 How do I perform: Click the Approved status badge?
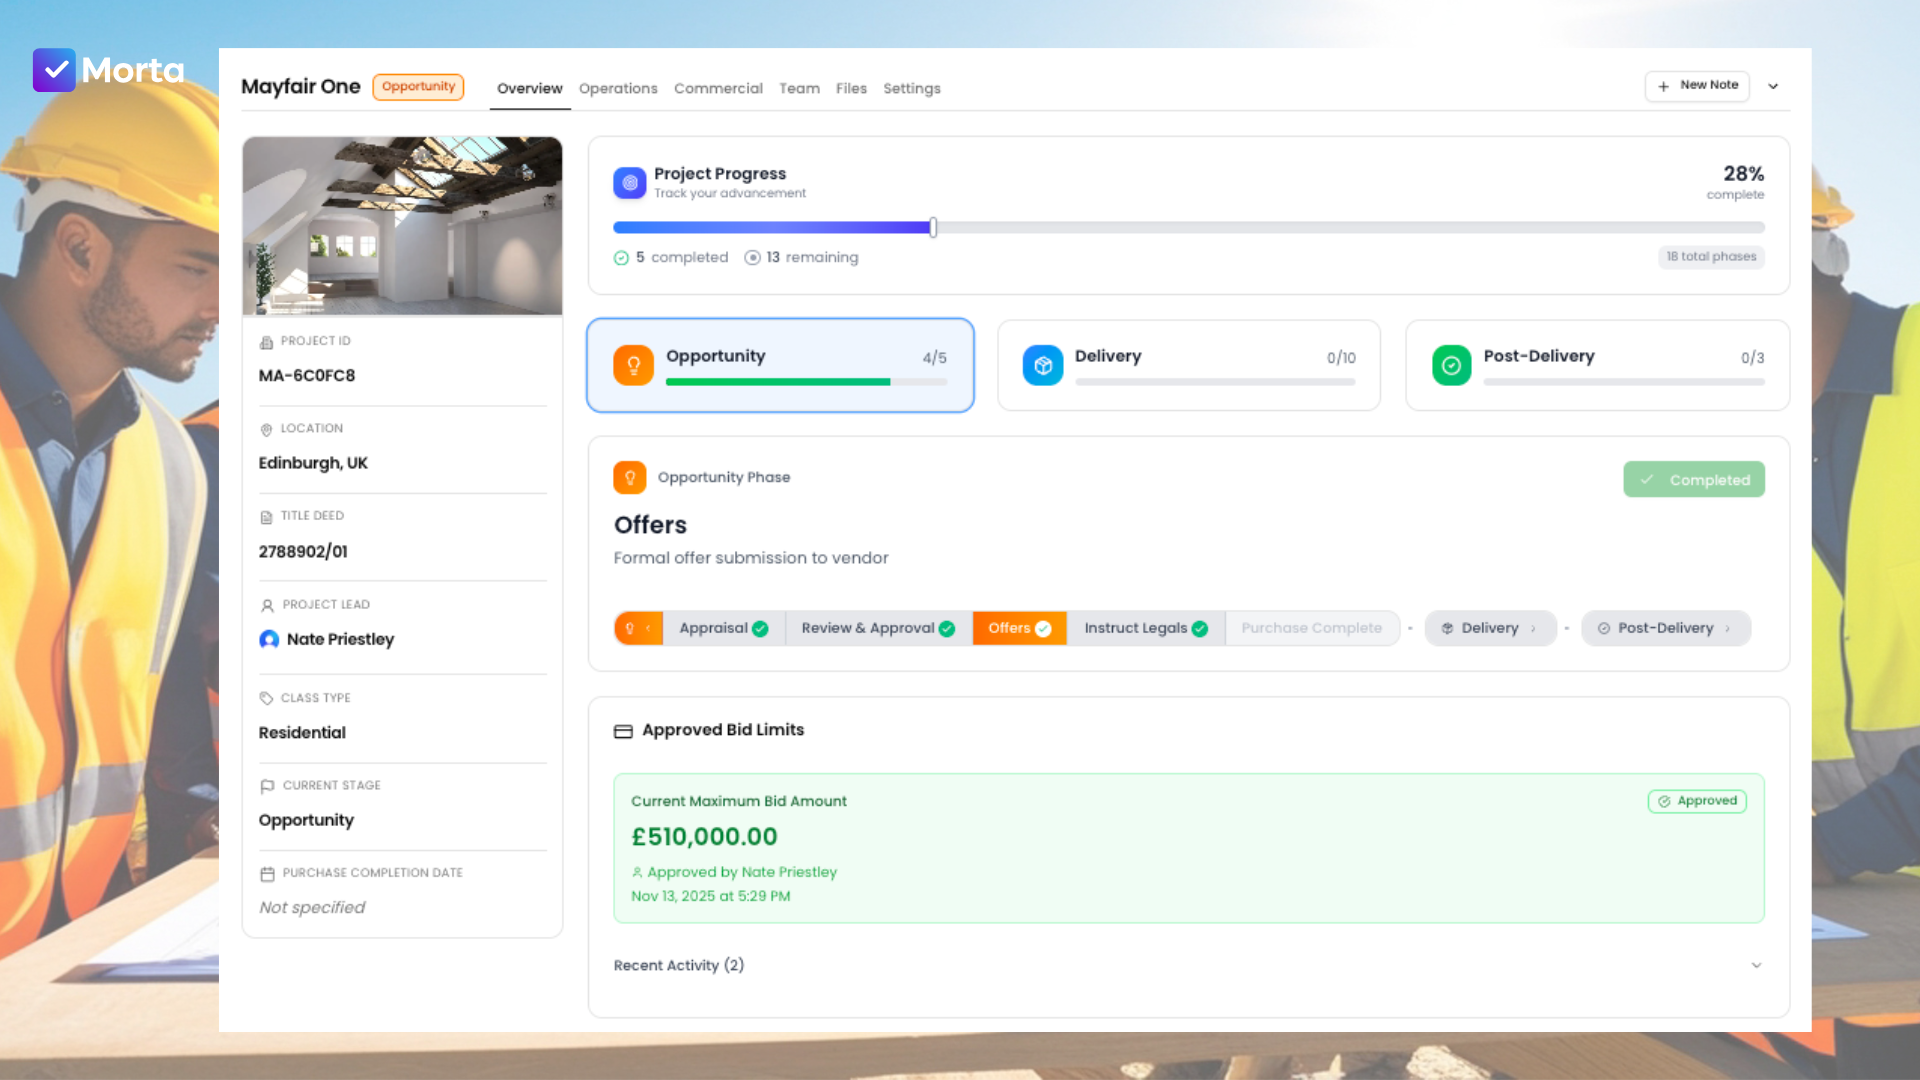pyautogui.click(x=1697, y=801)
